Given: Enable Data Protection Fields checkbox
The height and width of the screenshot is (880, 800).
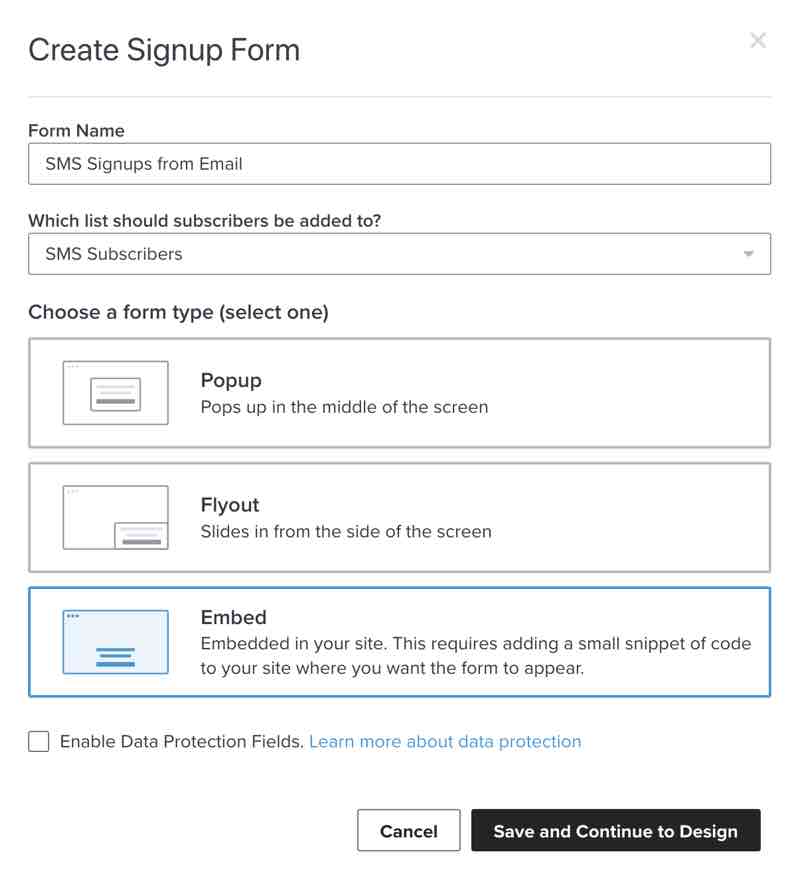Looking at the screenshot, I should pos(38,741).
